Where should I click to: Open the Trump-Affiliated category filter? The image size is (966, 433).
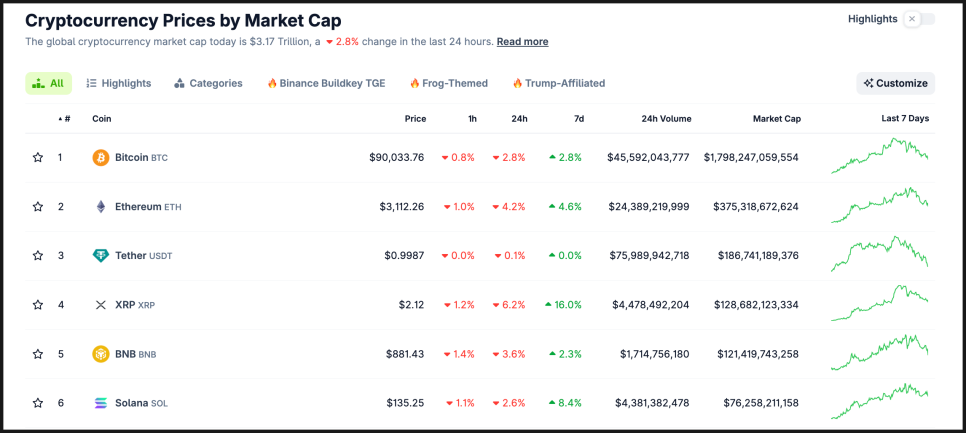pos(558,84)
